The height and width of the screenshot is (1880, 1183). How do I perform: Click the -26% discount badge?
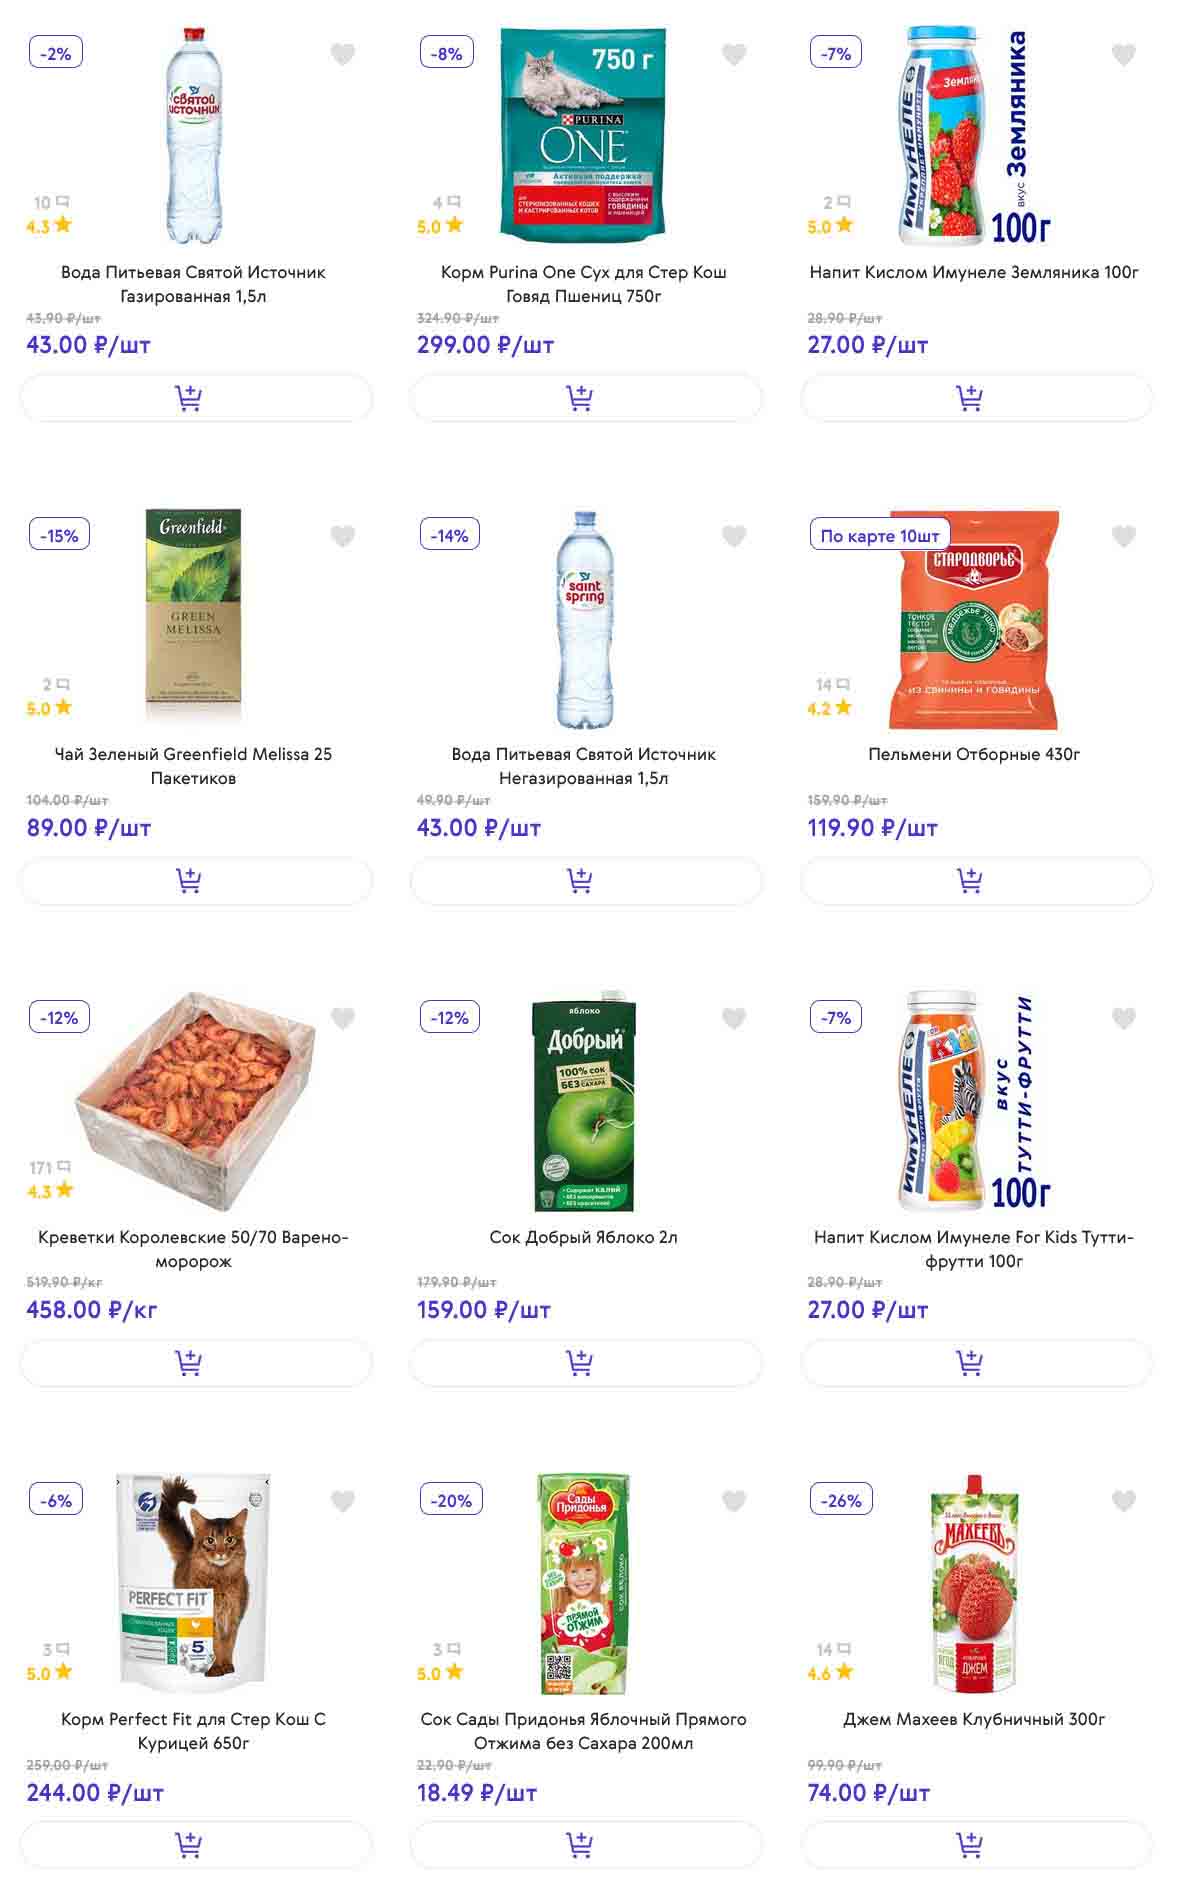[841, 1500]
